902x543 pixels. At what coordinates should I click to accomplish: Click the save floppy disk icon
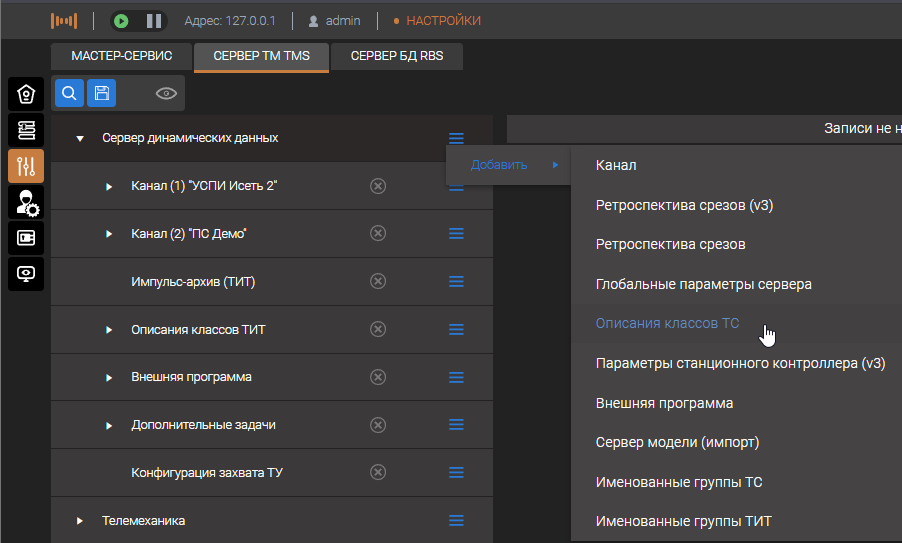tap(101, 93)
